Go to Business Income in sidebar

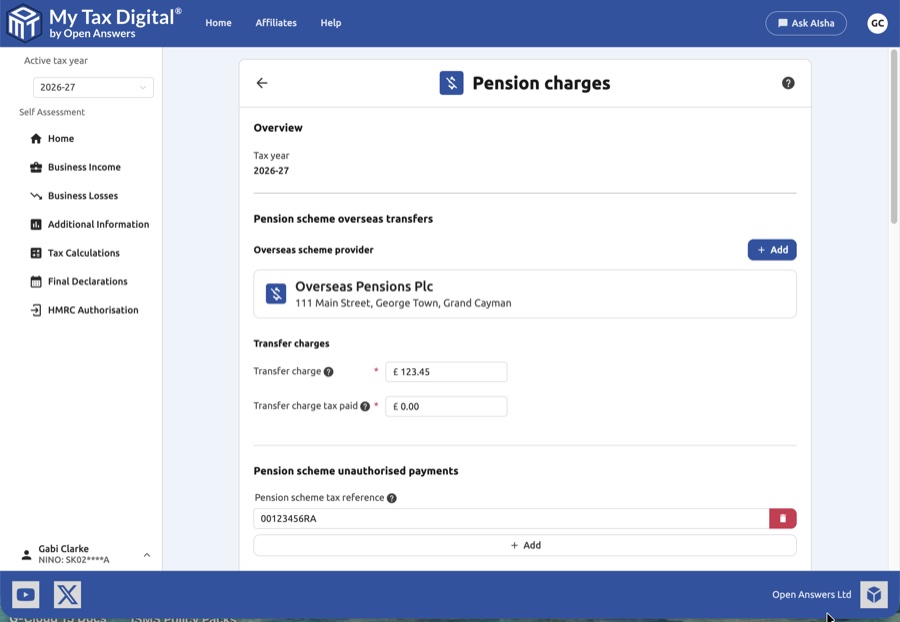[x=84, y=167]
